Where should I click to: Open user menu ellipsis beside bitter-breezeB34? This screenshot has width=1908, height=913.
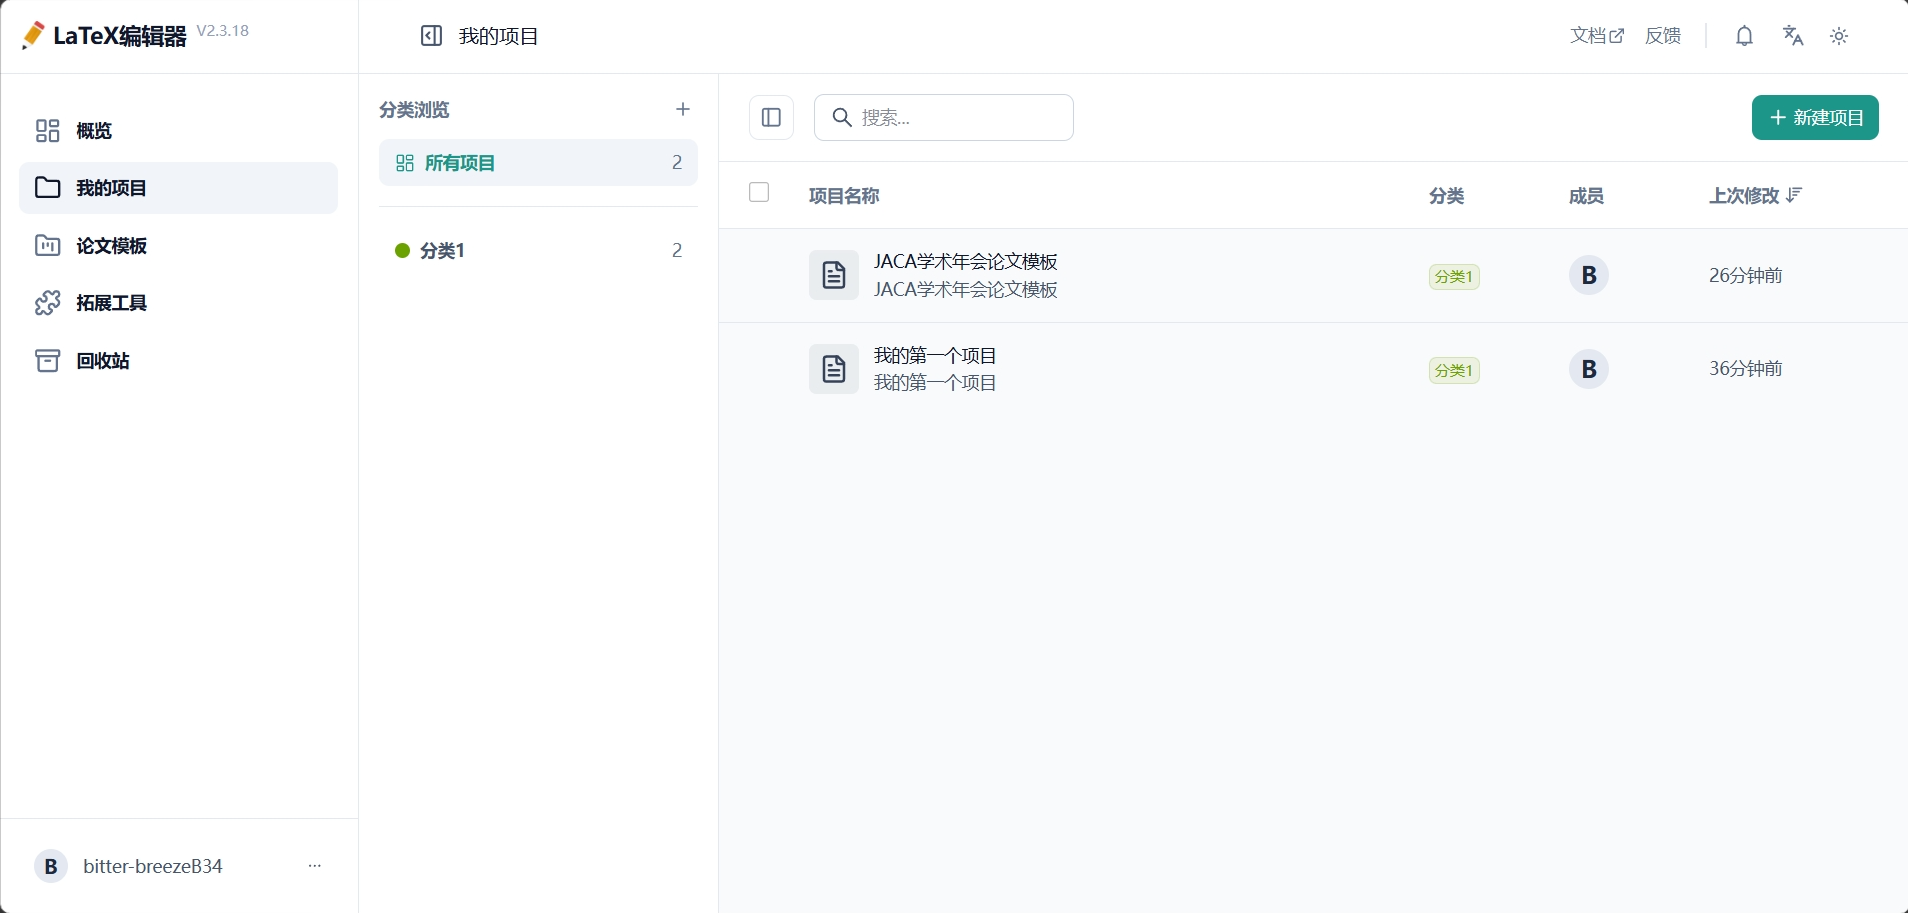pos(315,866)
